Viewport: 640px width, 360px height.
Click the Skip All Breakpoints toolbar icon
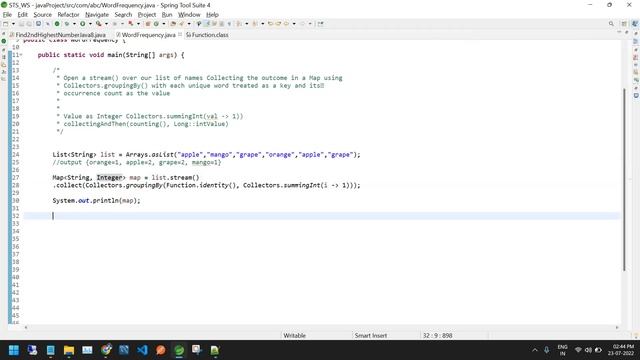[47, 24]
